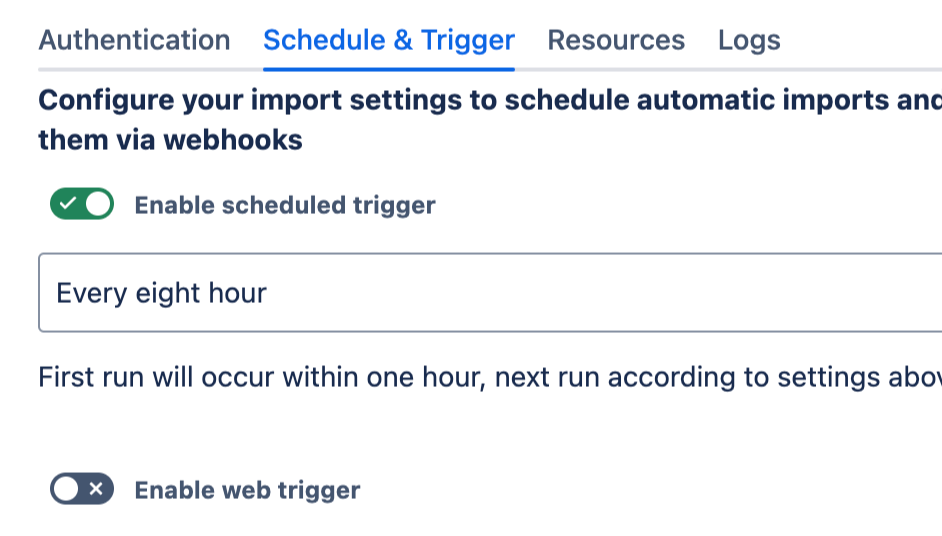
Task: Click the checkmark icon in the green toggle
Action: click(68, 205)
